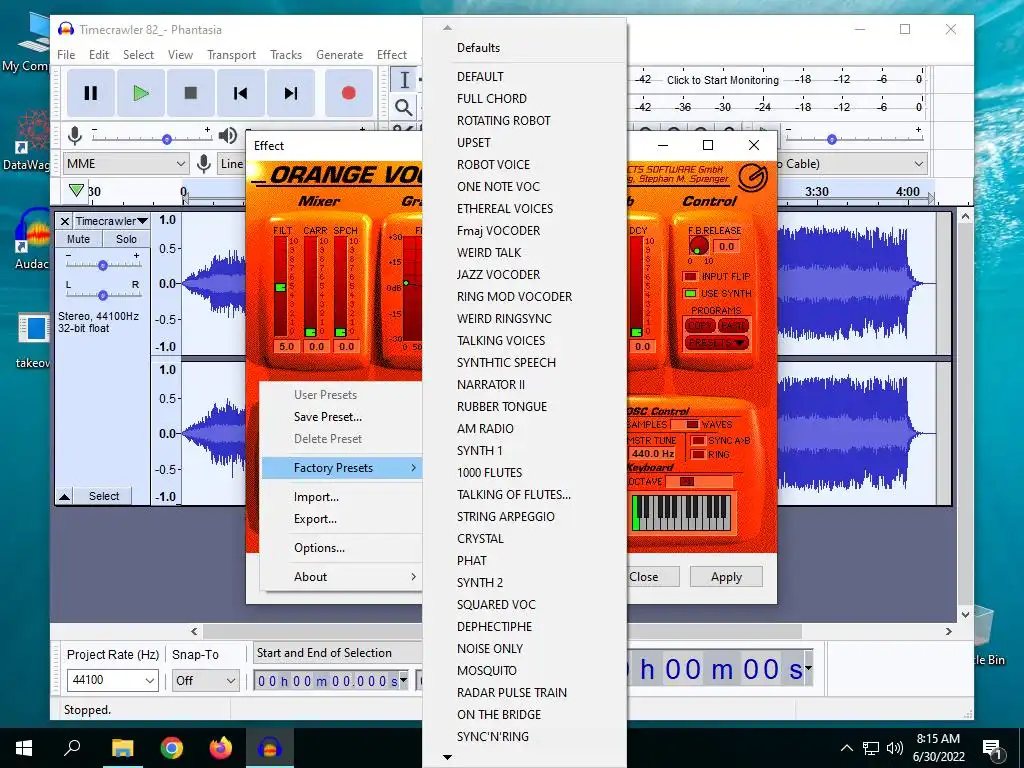
Task: Open File Explorer from the taskbar
Action: (x=122, y=748)
